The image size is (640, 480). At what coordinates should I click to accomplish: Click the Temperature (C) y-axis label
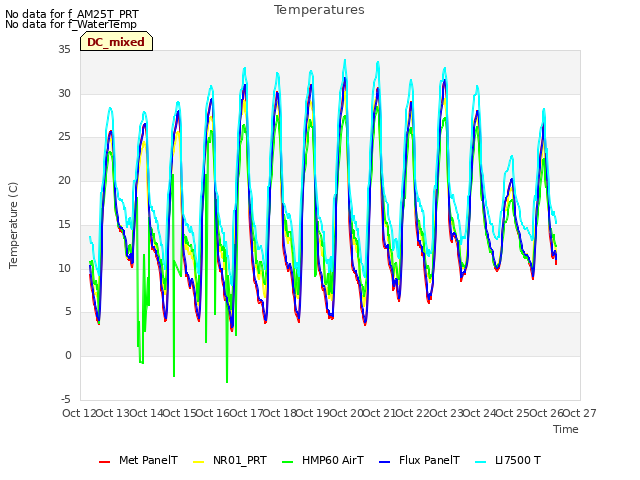13,225
